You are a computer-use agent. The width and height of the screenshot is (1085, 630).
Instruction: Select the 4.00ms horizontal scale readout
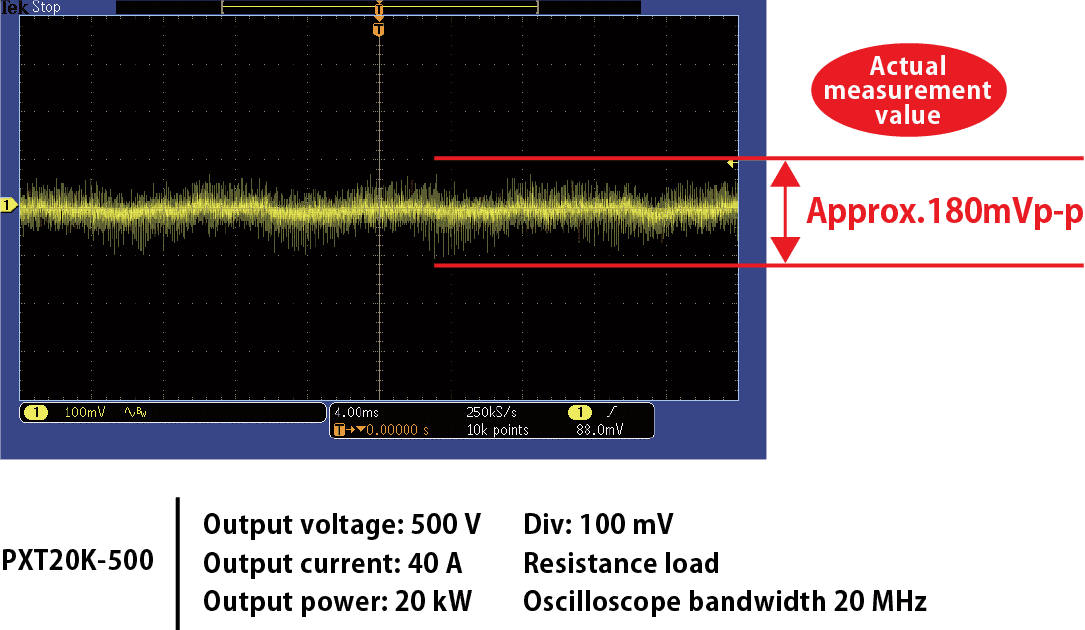[357, 412]
